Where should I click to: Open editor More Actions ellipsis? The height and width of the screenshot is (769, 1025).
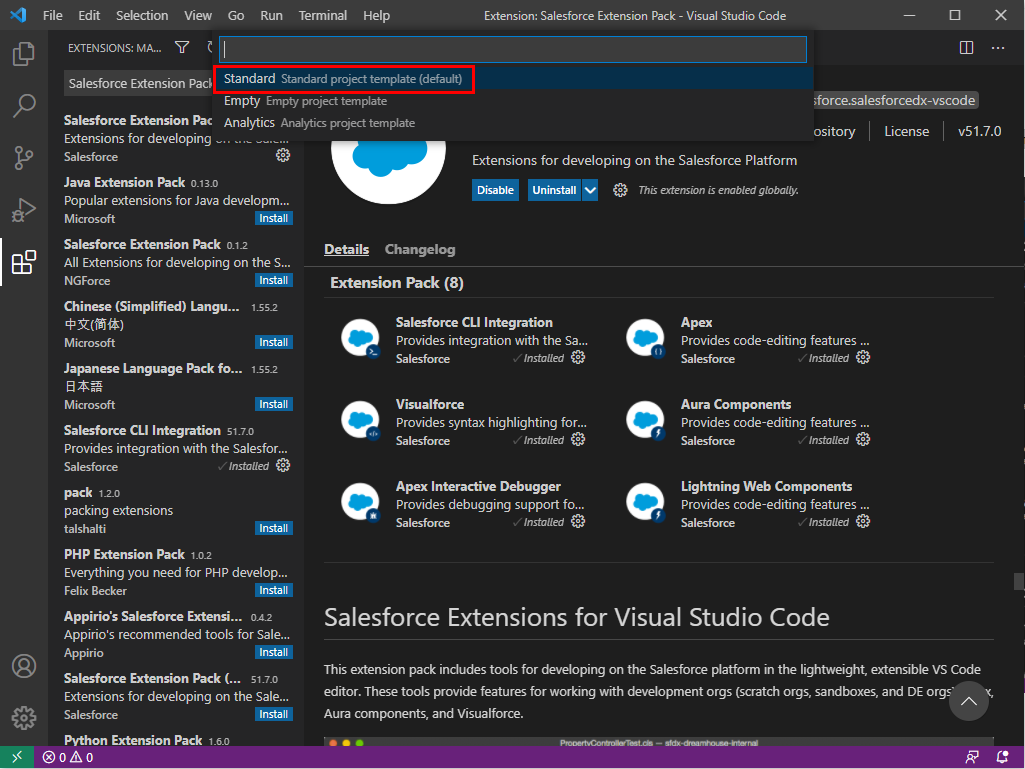coord(998,48)
